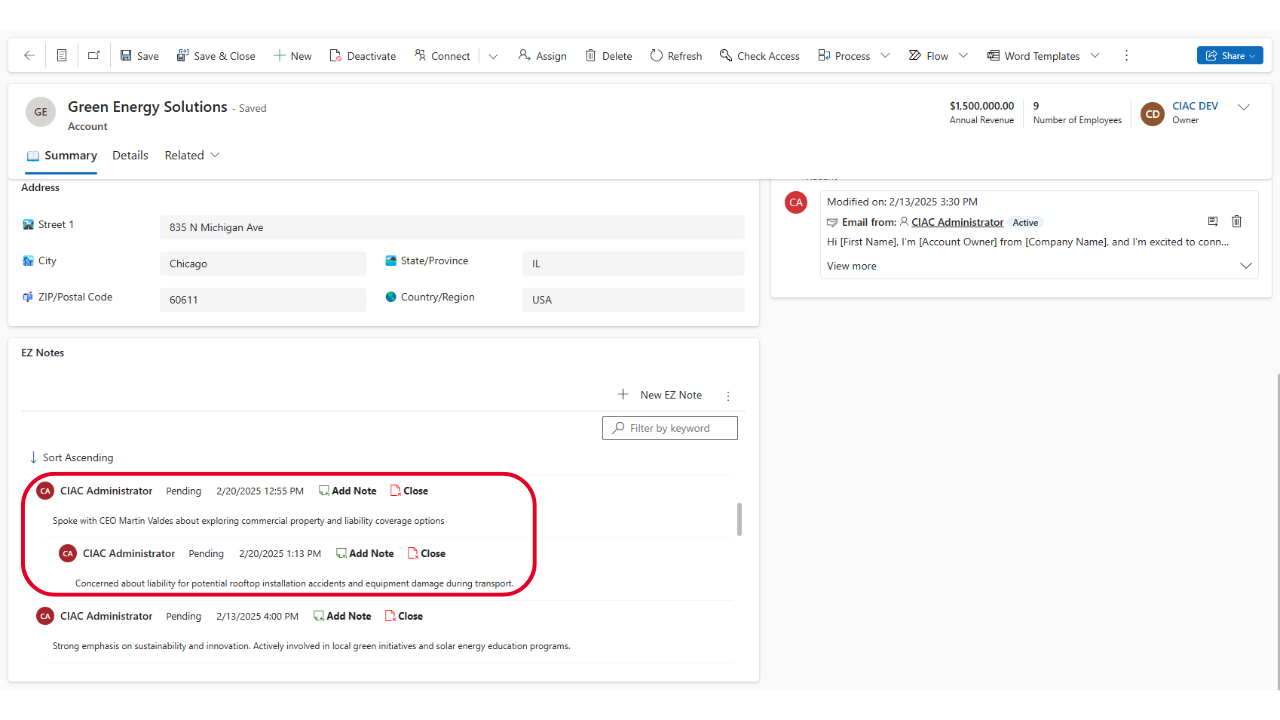Click the New EZ Note button

click(660, 395)
